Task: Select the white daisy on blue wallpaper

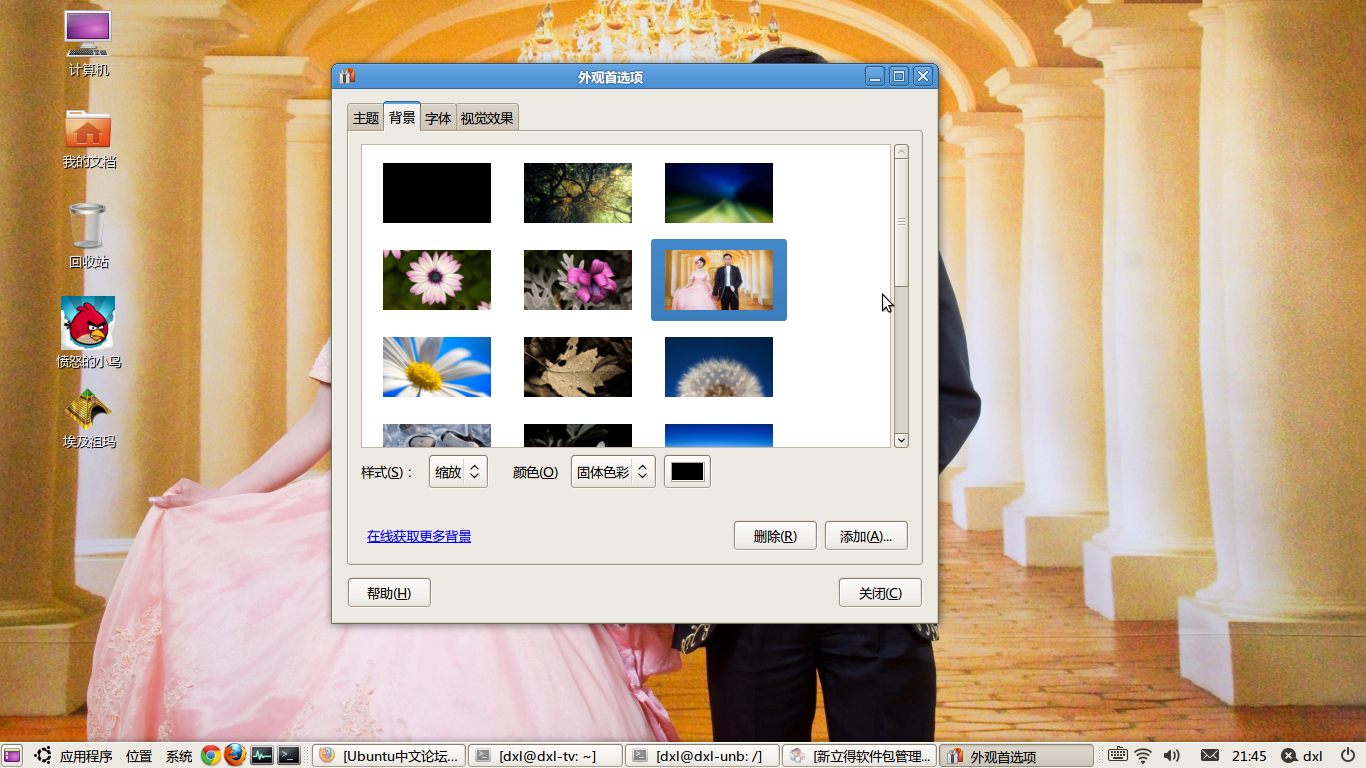Action: point(437,367)
